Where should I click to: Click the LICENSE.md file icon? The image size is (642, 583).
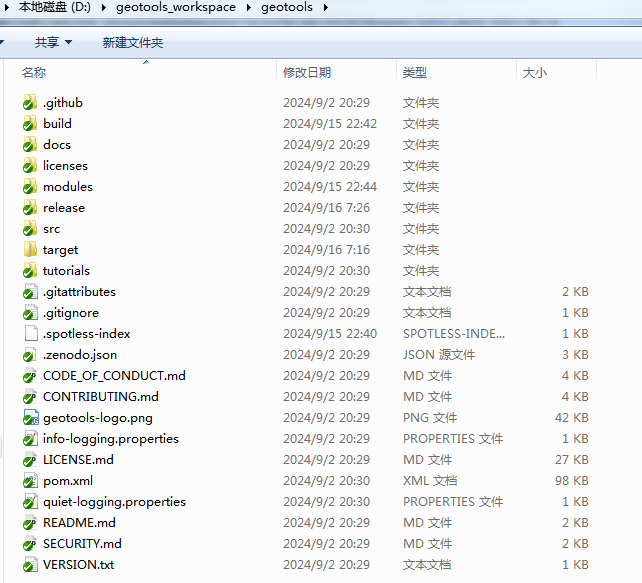click(x=30, y=459)
